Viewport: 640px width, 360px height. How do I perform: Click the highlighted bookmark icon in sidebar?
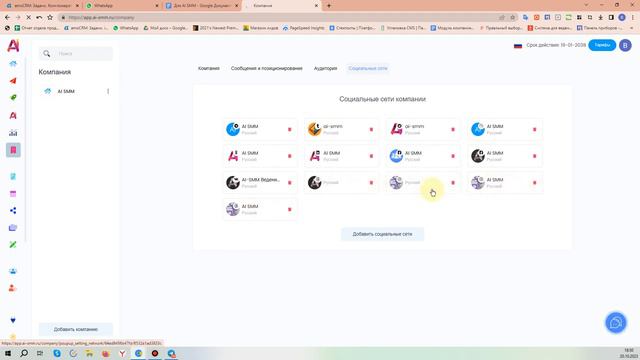tap(13, 150)
